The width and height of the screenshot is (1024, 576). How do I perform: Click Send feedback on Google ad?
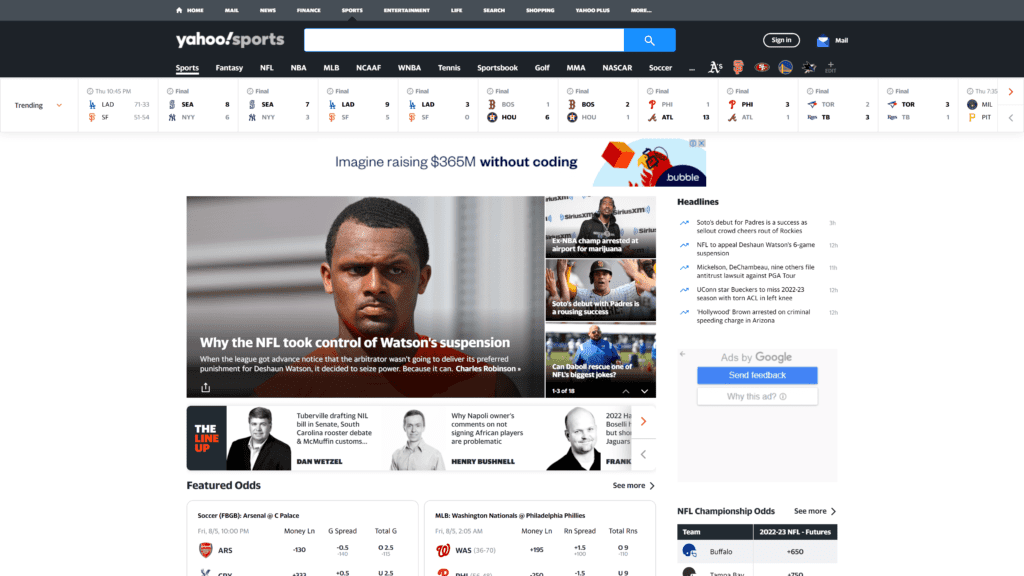tap(757, 375)
